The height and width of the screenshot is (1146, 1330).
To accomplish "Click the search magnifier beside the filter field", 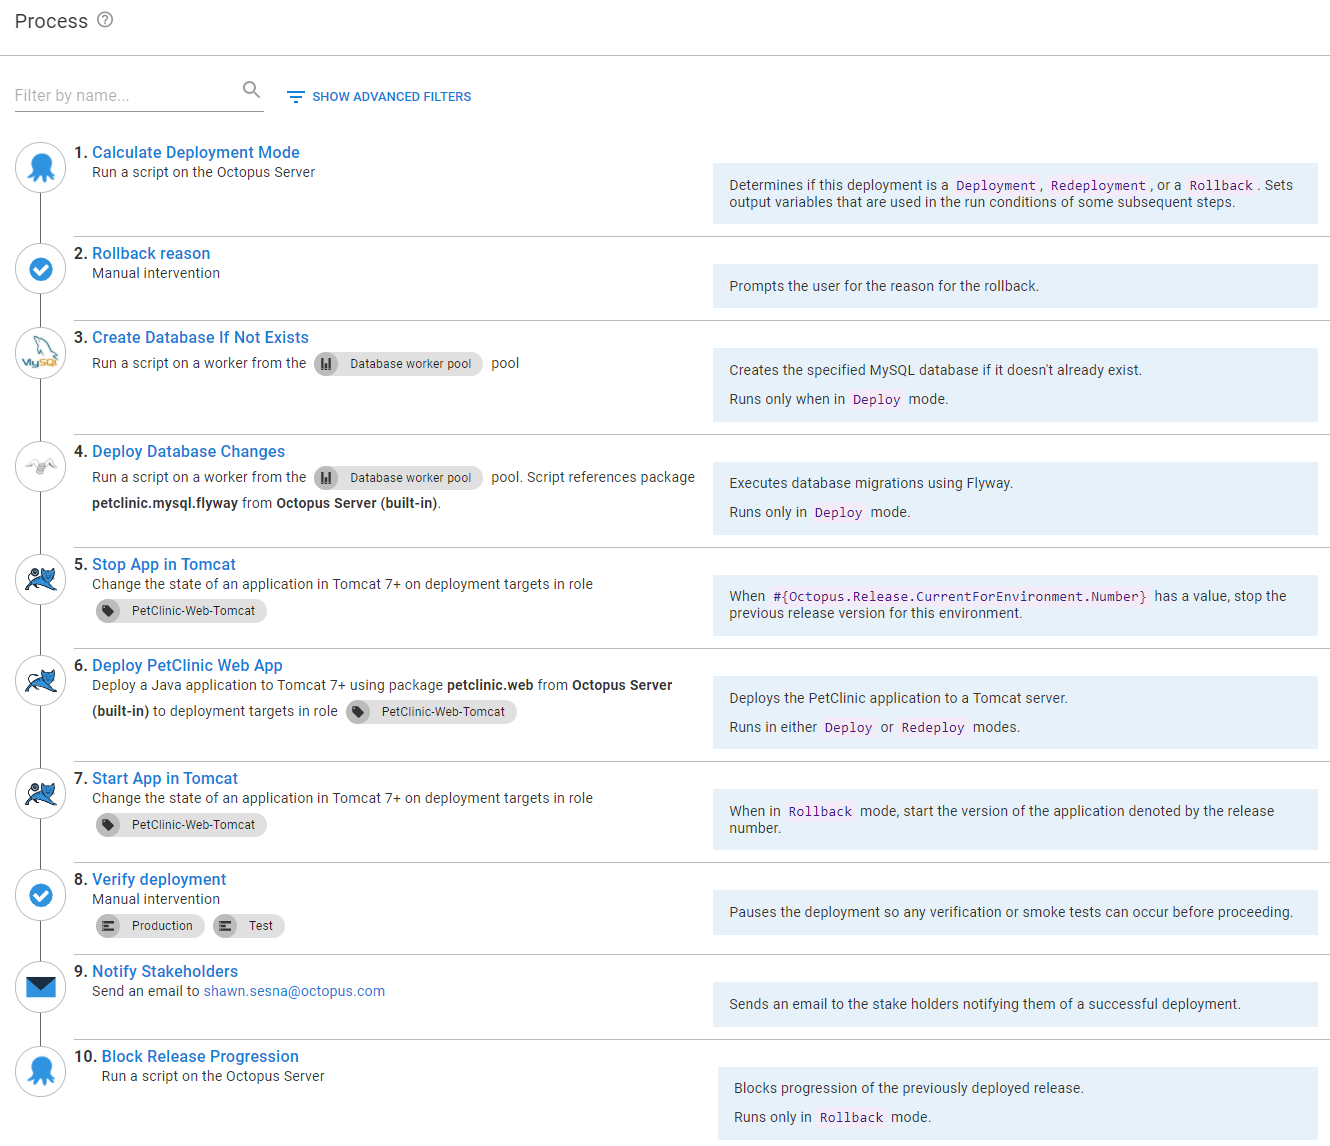I will coord(251,89).
